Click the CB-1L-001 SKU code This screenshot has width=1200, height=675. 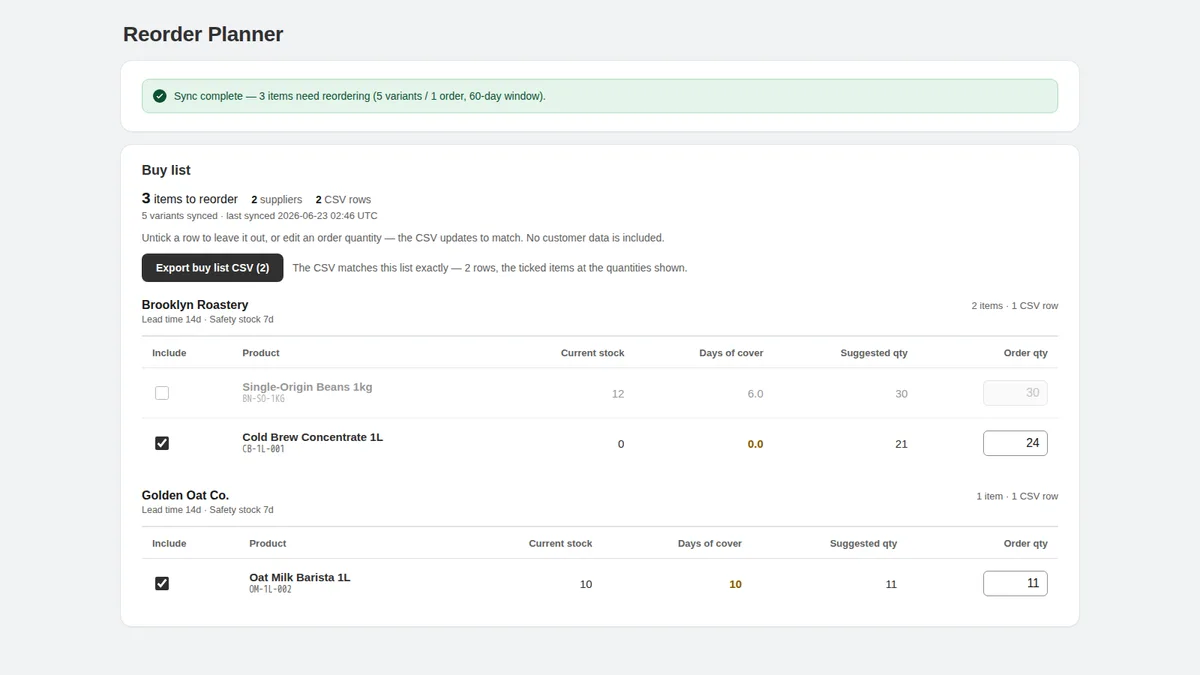[x=263, y=450]
